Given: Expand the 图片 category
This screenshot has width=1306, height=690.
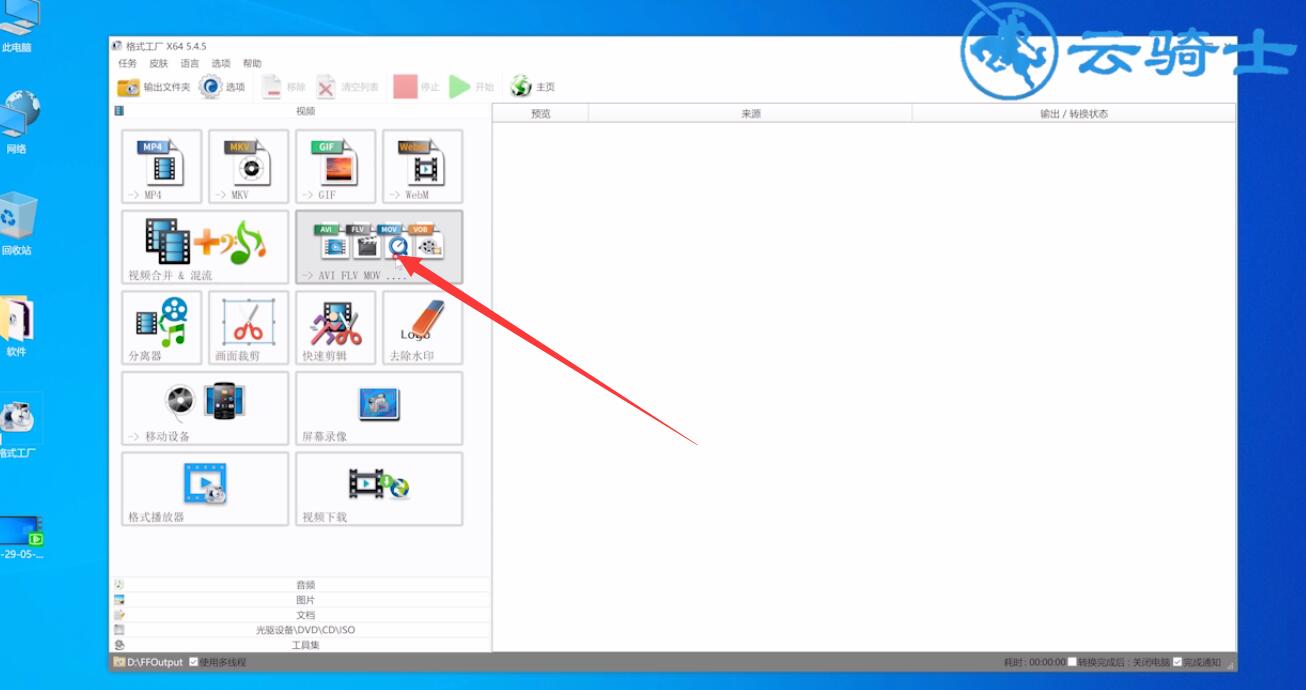Looking at the screenshot, I should 302,600.
